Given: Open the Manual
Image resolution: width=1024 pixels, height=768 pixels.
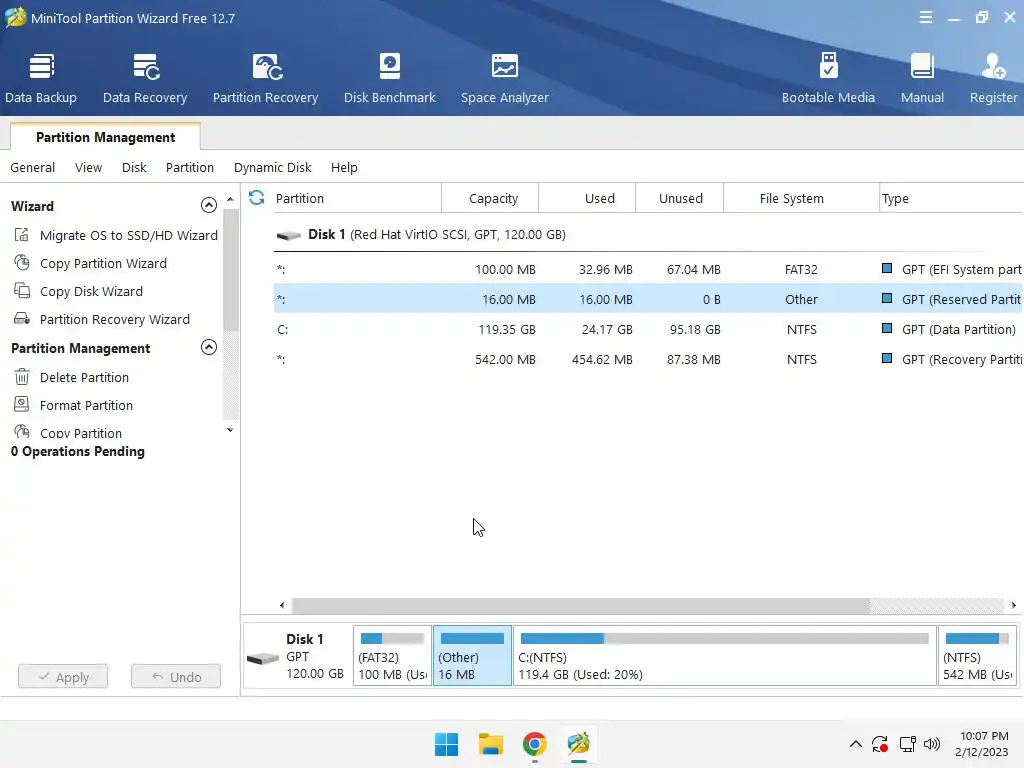Looking at the screenshot, I should [x=922, y=78].
